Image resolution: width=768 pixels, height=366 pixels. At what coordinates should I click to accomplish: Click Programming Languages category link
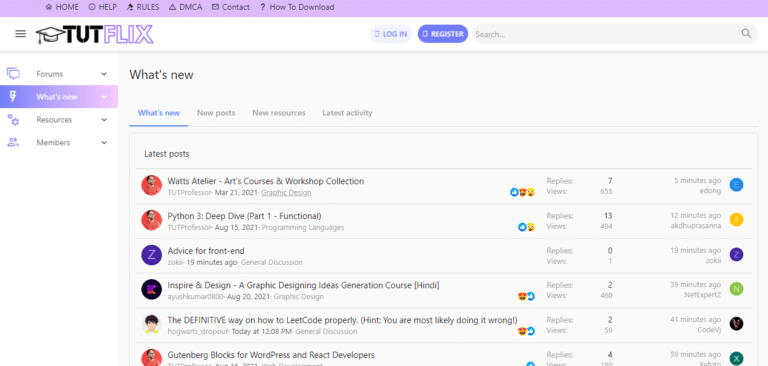click(x=303, y=227)
